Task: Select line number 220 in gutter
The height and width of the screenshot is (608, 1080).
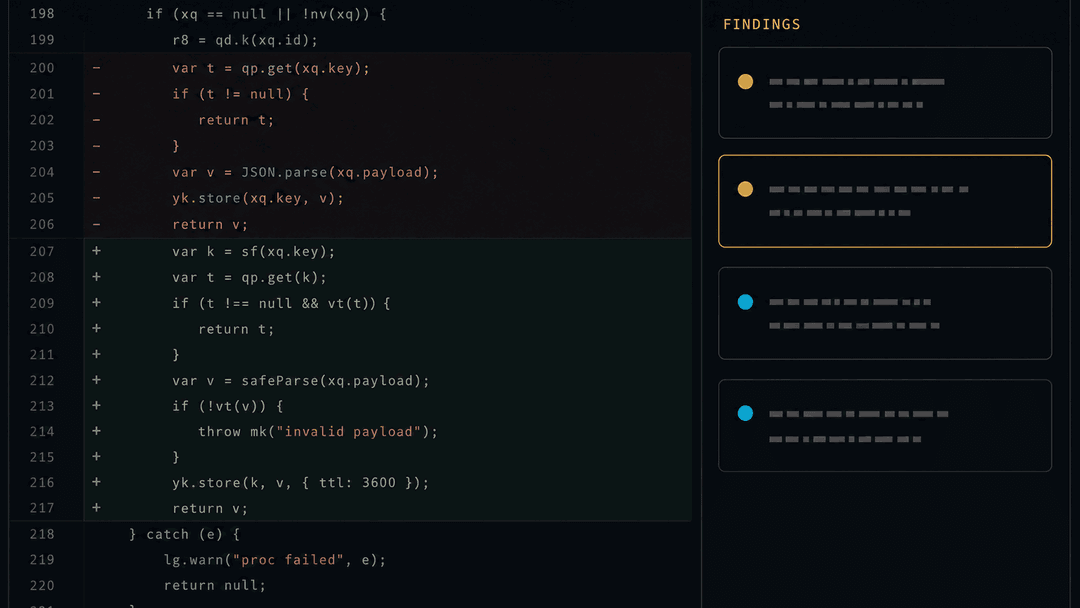Action: (42, 586)
